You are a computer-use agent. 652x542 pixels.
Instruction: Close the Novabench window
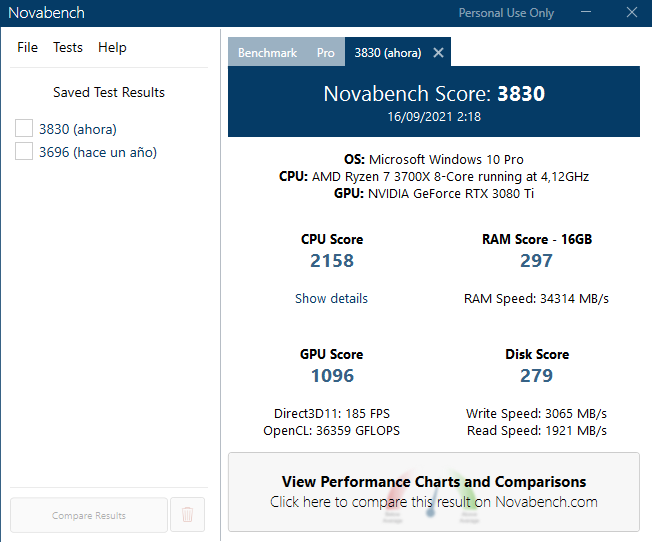tap(632, 12)
